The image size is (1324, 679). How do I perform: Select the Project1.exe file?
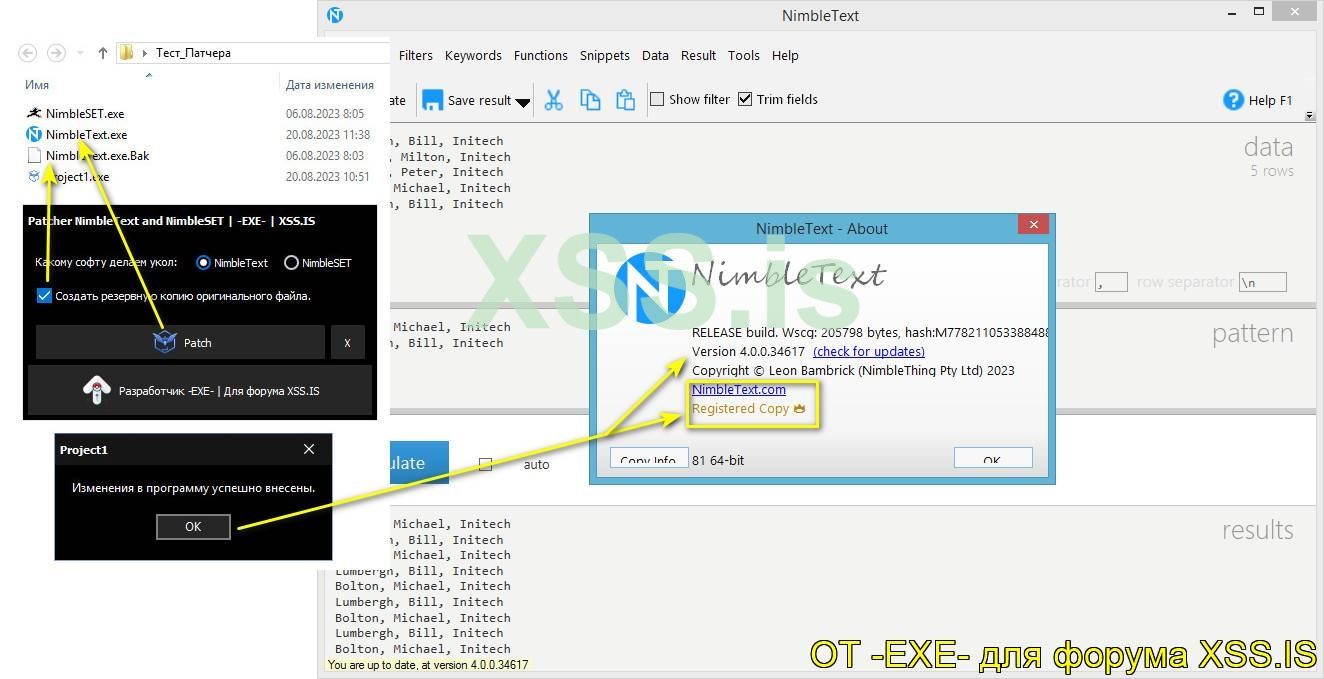point(78,177)
